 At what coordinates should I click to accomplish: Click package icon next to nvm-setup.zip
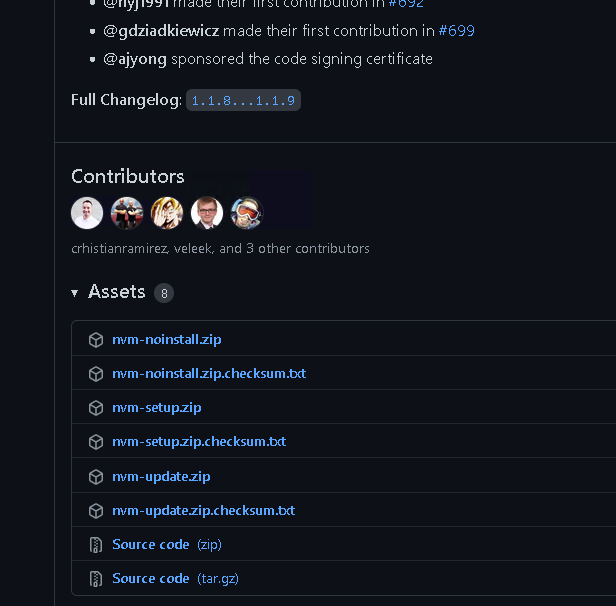pyautogui.click(x=96, y=408)
